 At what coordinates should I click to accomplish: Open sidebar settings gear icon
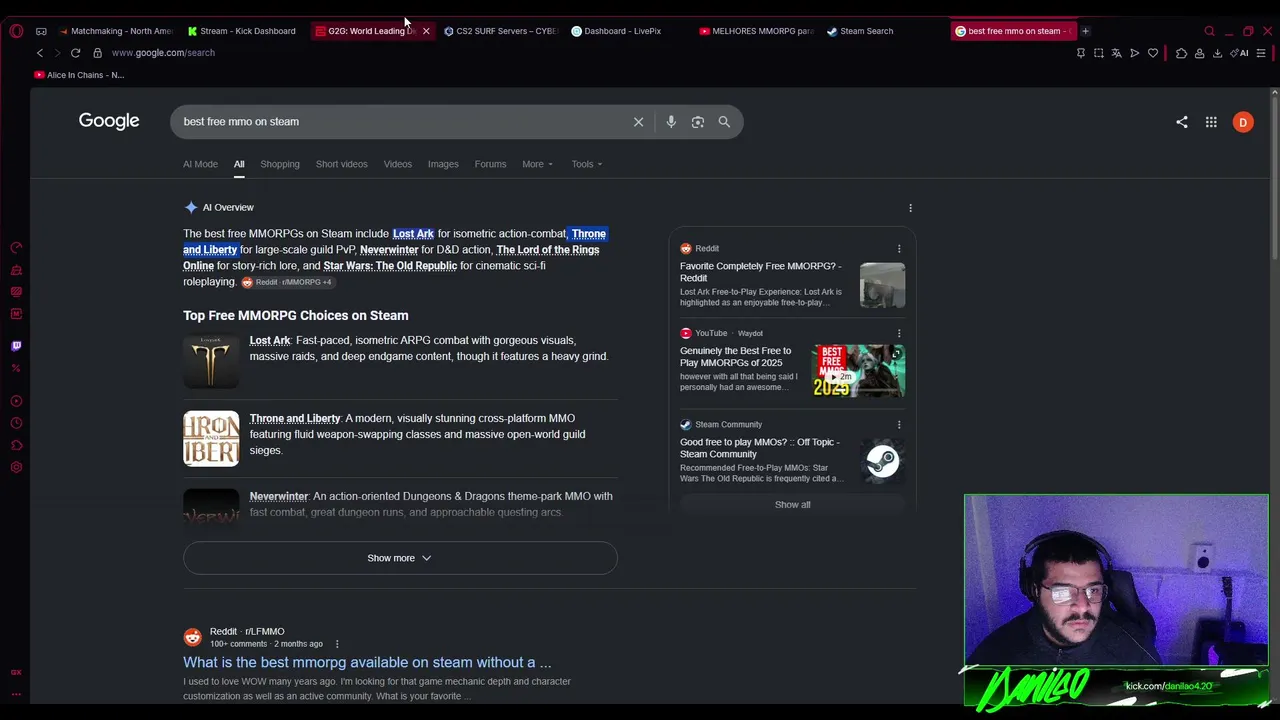coord(16,467)
